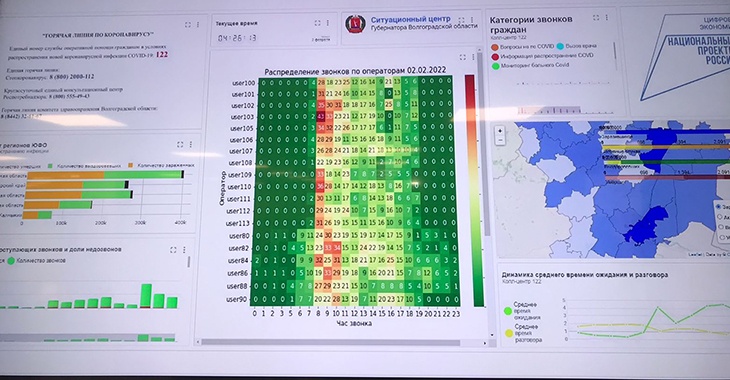Click the phone number 8 (800) 555-49-43
Image resolution: width=730 pixels, height=380 pixels.
coord(69,96)
